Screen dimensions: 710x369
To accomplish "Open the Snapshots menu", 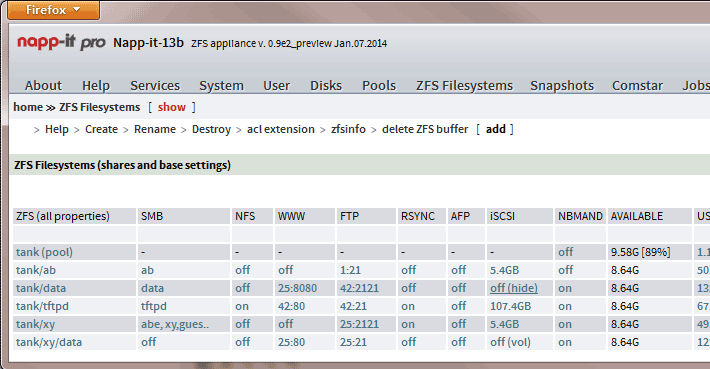I will point(561,86).
